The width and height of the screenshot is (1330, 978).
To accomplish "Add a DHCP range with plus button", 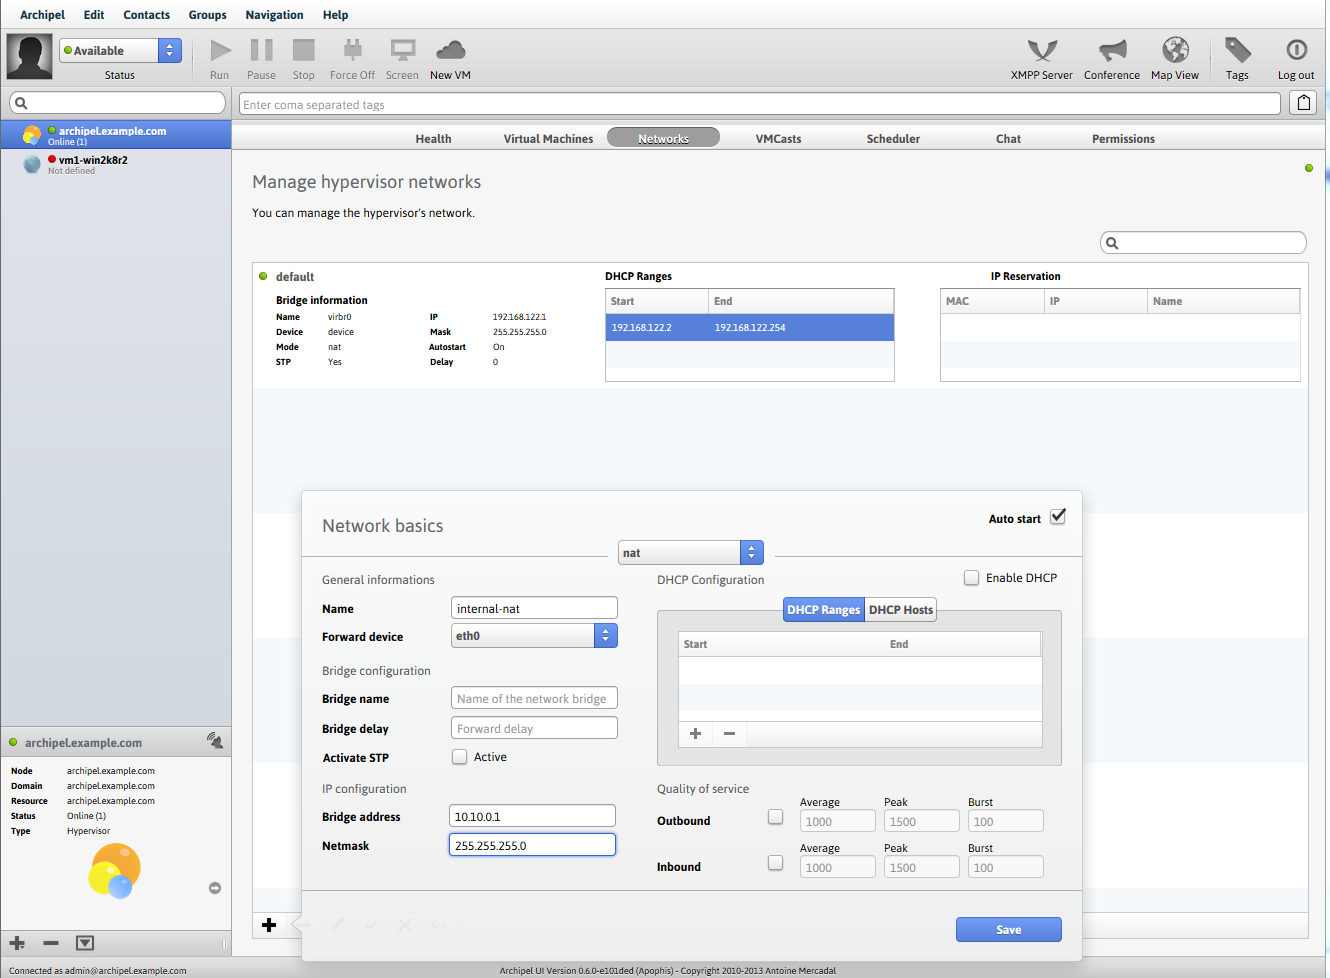I will pyautogui.click(x=696, y=734).
